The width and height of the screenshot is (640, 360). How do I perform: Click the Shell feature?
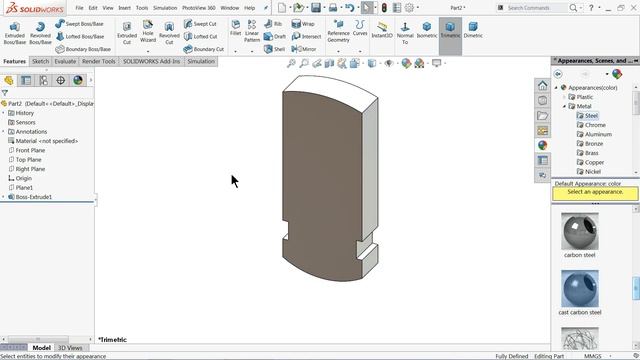click(275, 49)
